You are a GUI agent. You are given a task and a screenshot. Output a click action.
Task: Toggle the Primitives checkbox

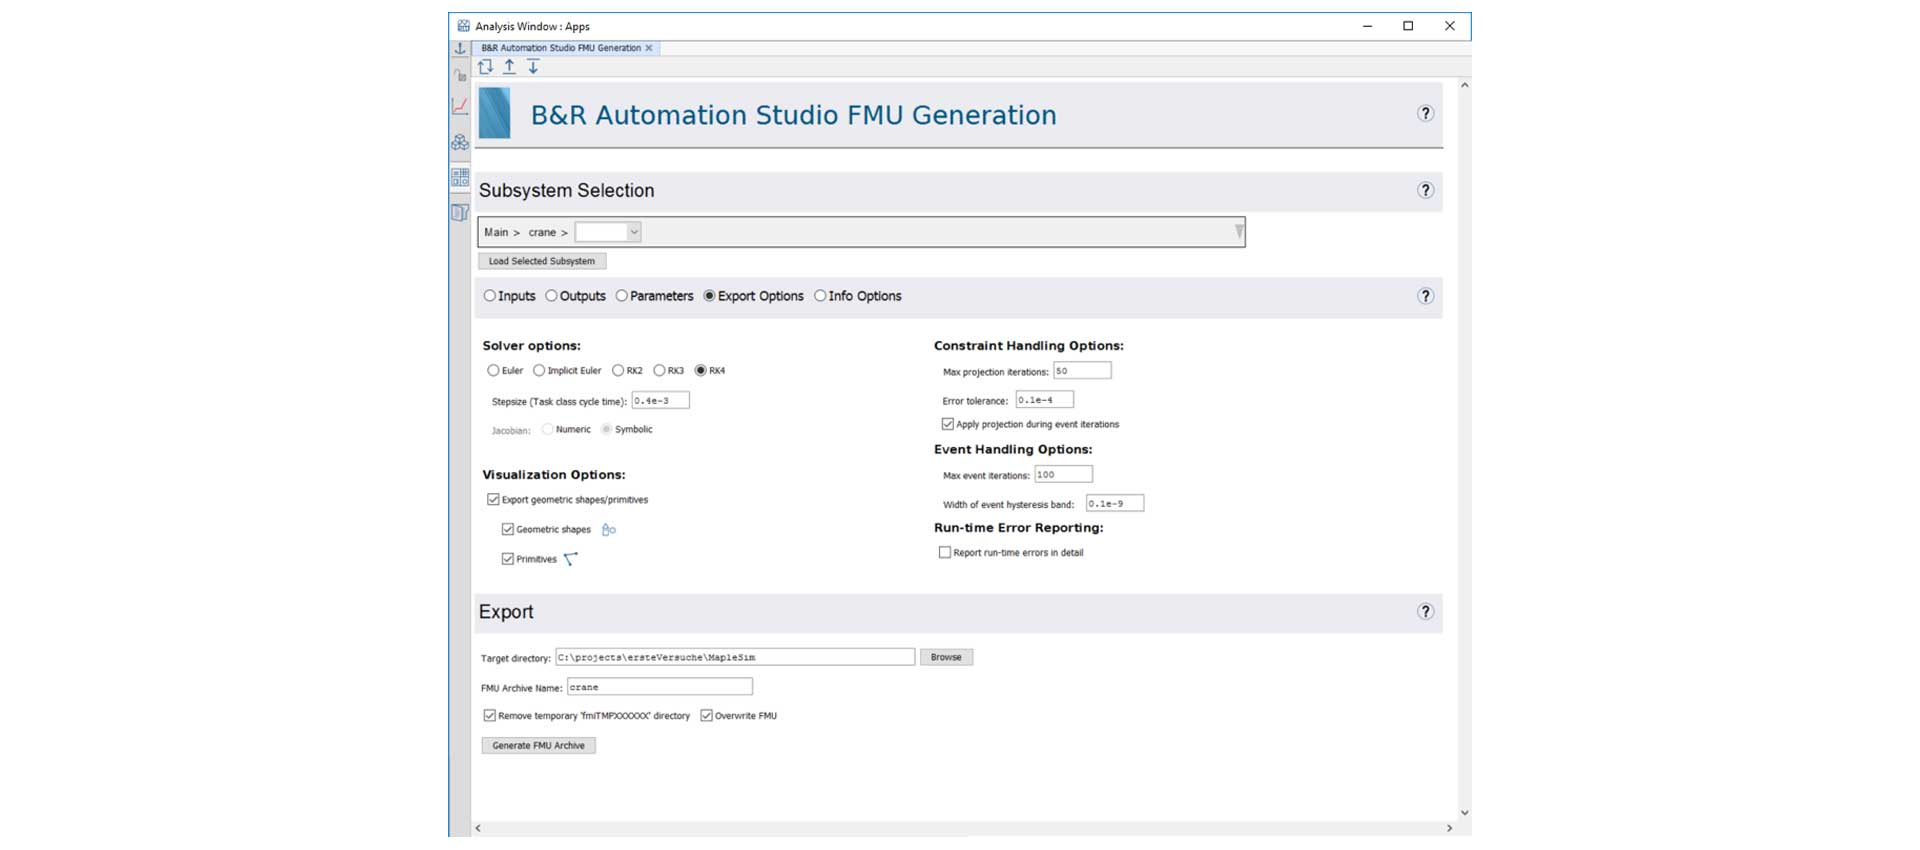508,559
